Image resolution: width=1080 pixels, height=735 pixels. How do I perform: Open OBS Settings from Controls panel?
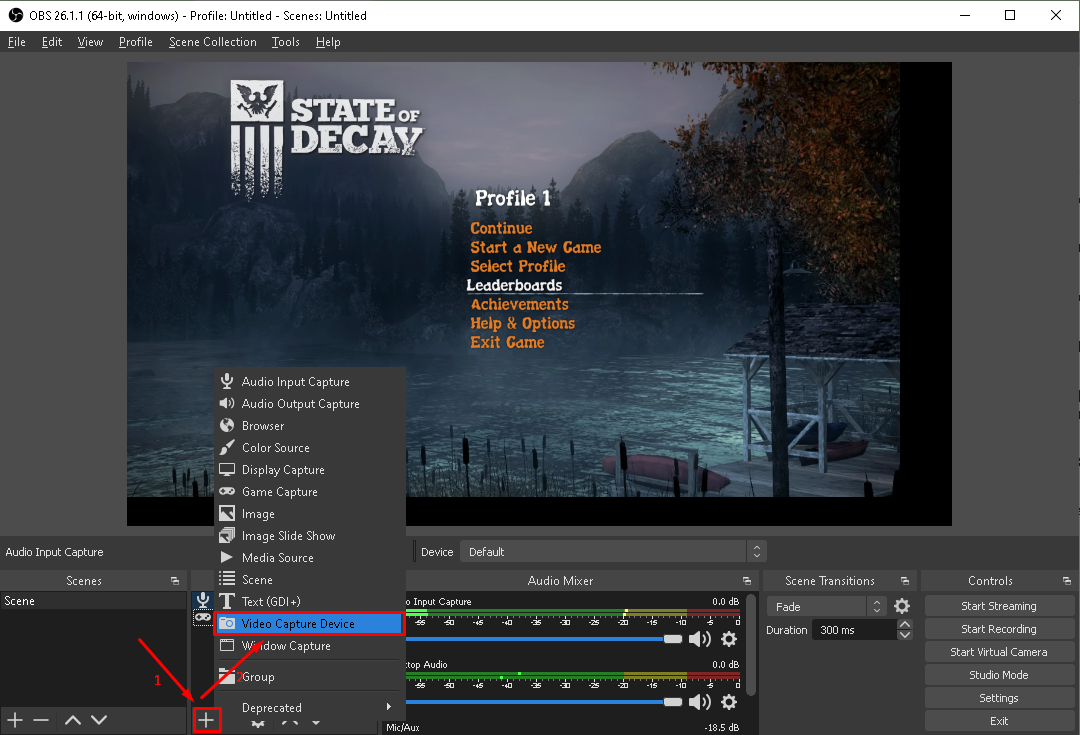tap(999, 698)
